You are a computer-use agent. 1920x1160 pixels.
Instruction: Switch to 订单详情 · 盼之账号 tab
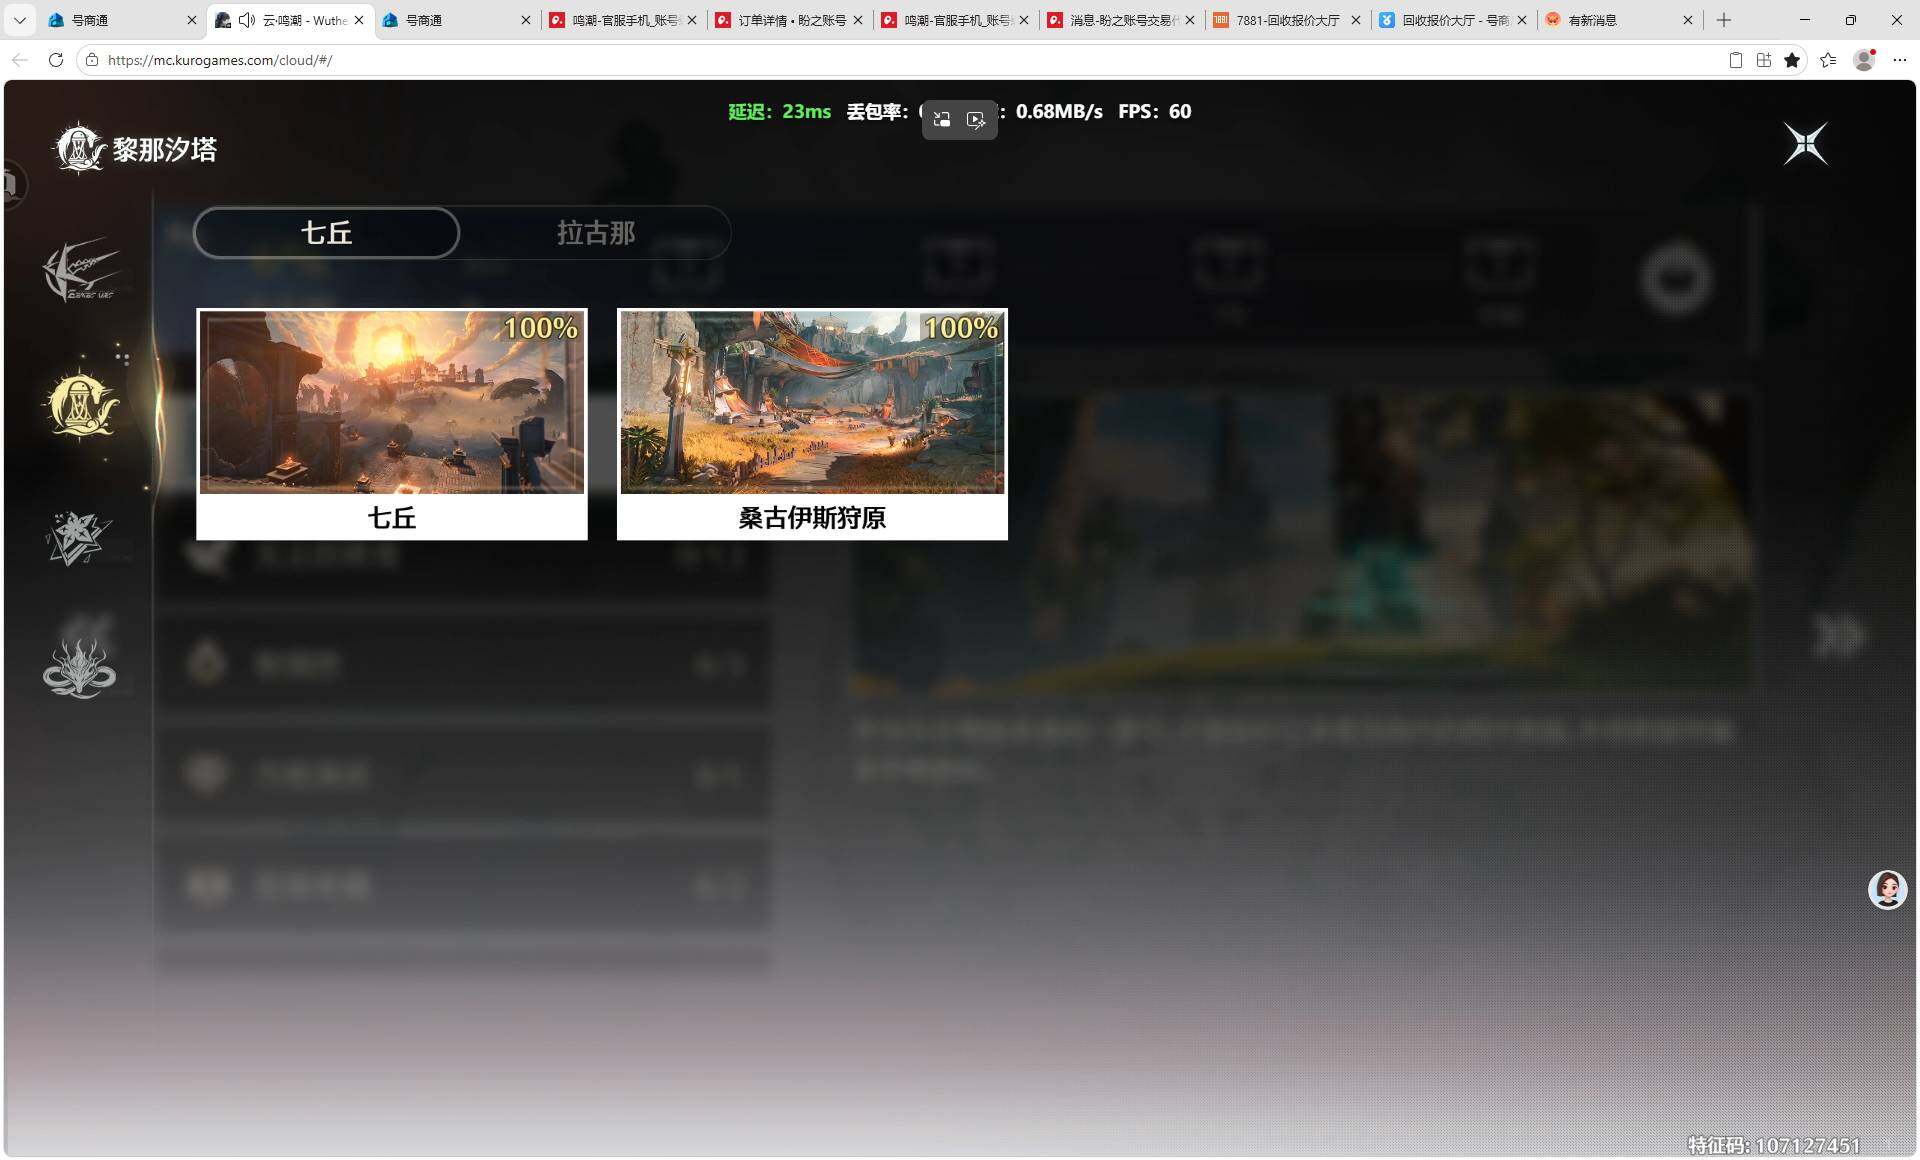pos(791,20)
